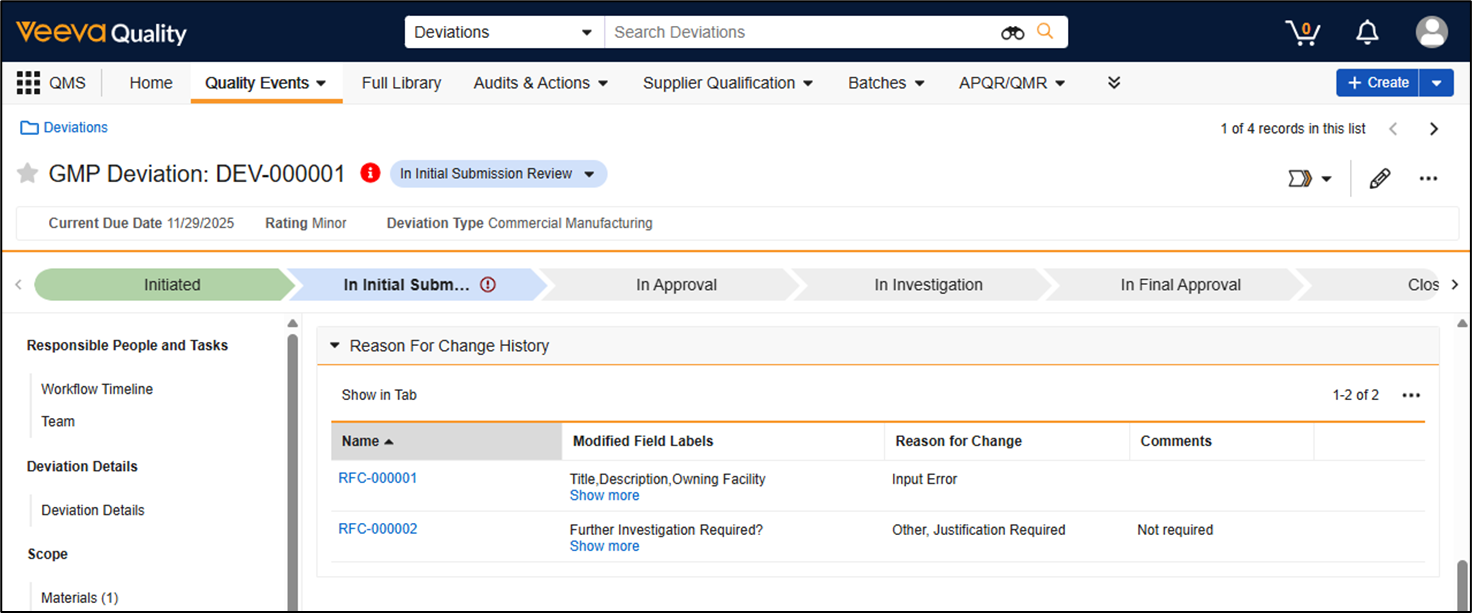The height and width of the screenshot is (613, 1472).
Task: Collapse the Reason For Change History section
Action: pos(335,346)
